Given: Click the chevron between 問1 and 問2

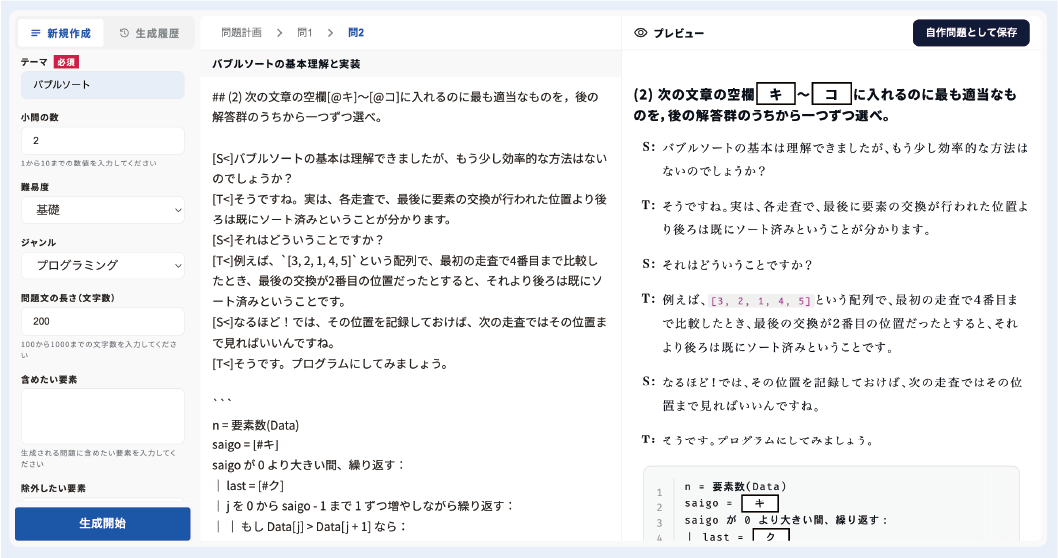Looking at the screenshot, I should point(331,32).
